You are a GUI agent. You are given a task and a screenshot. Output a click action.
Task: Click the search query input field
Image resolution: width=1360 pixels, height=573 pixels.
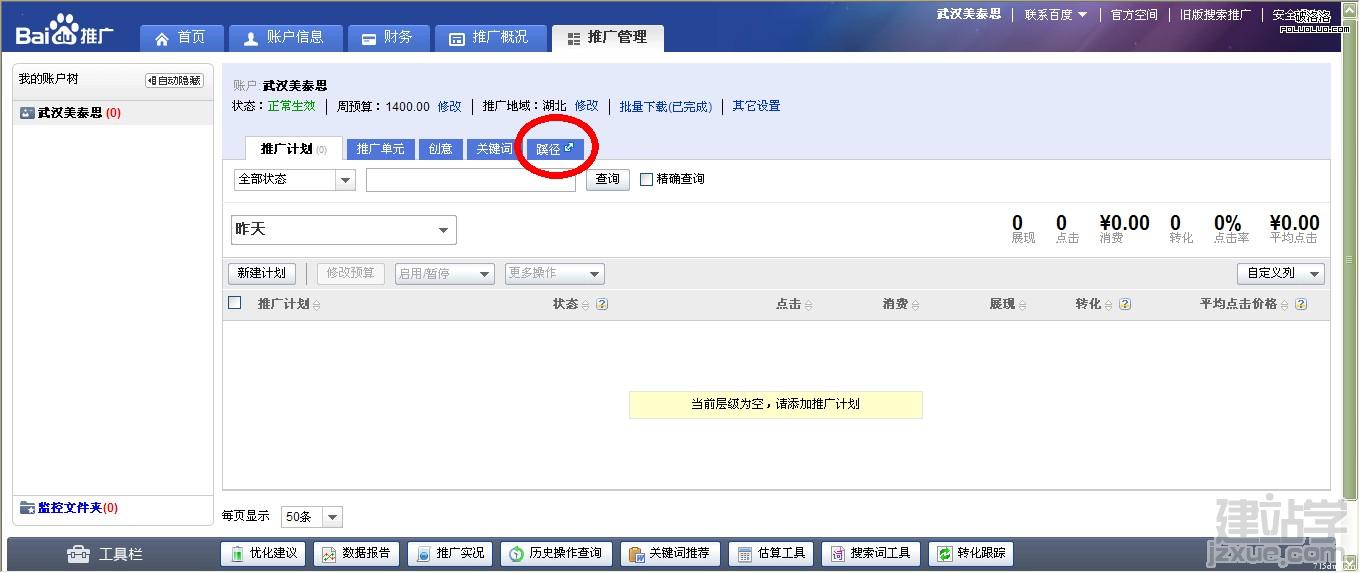click(470, 180)
